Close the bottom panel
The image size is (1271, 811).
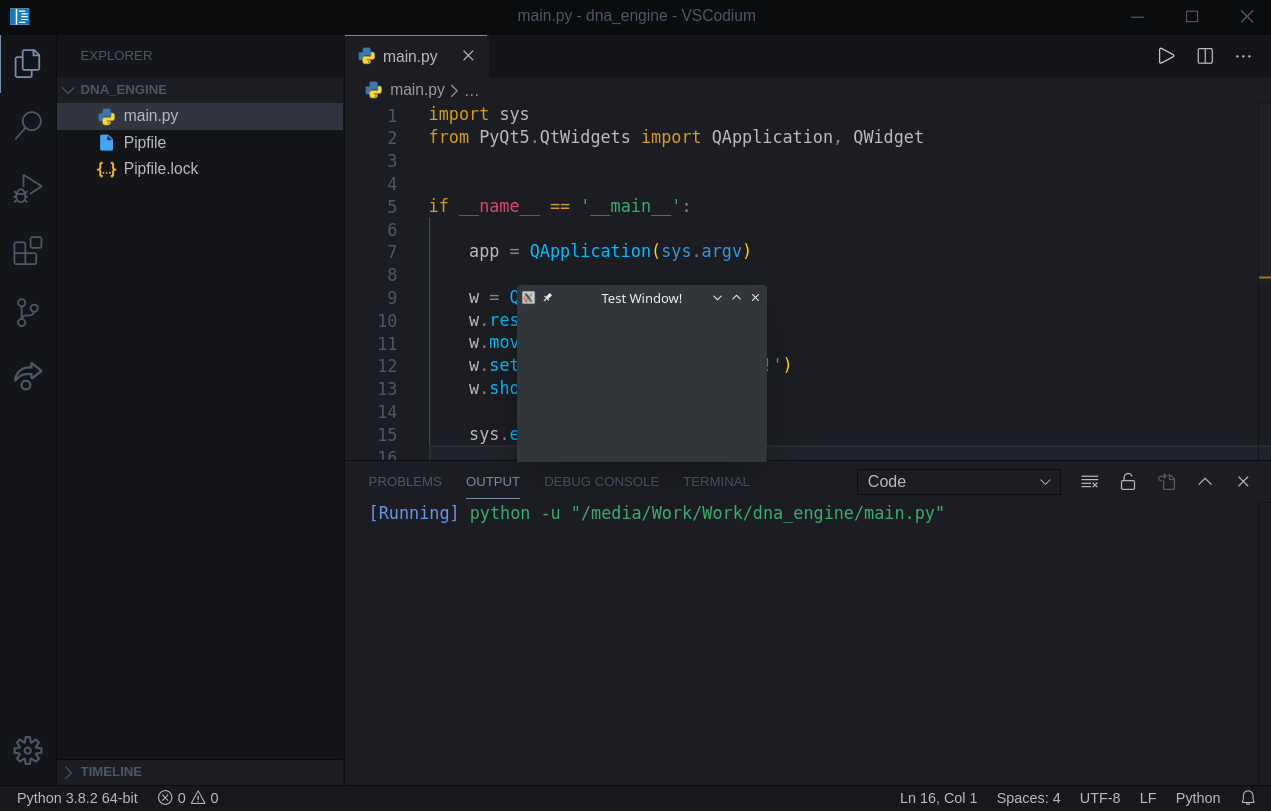point(1243,481)
